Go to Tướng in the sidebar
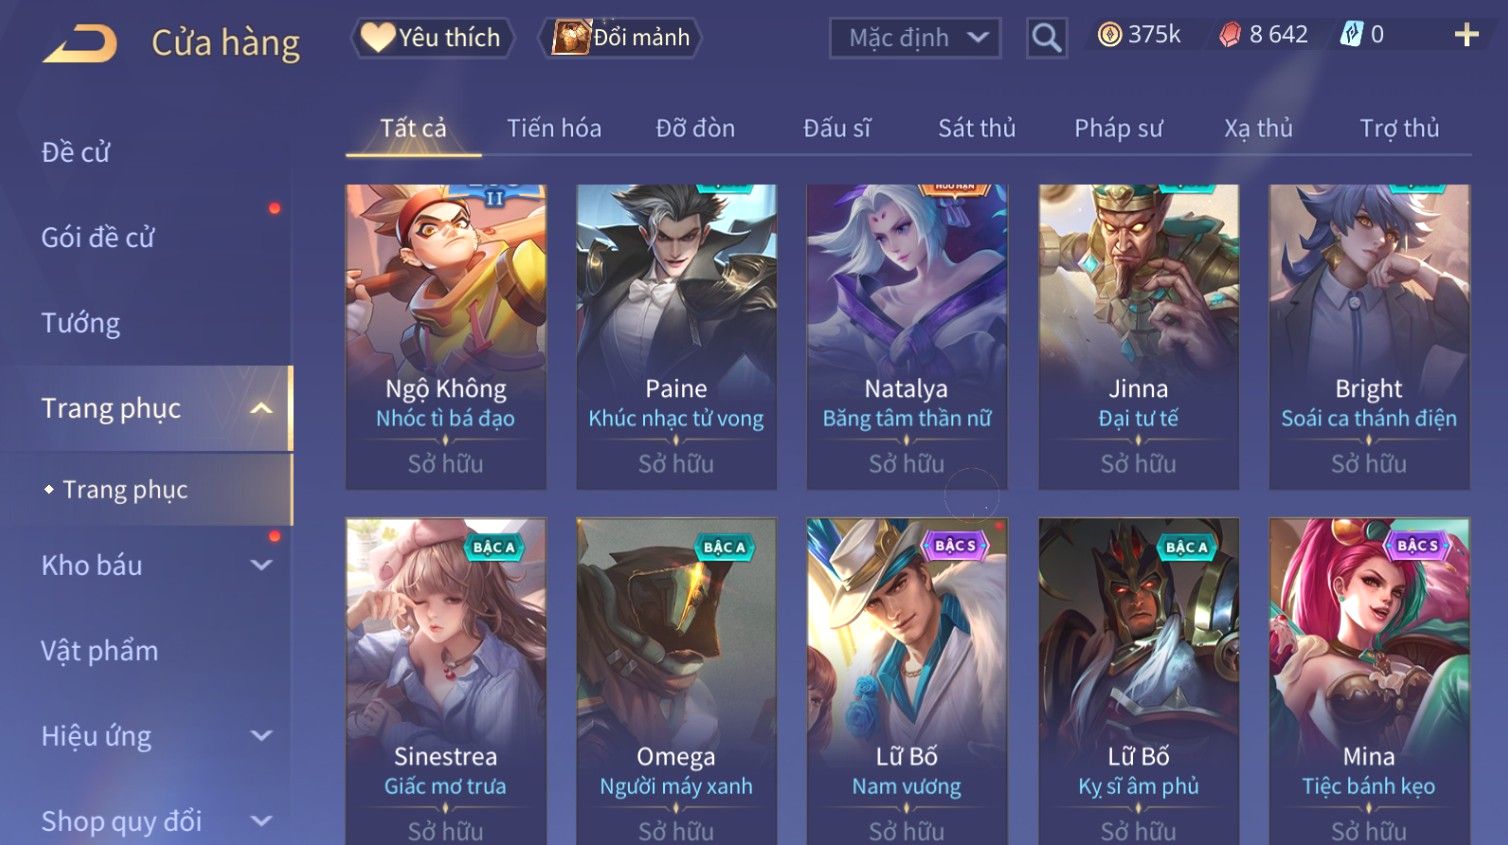The image size is (1508, 845). coord(81,323)
